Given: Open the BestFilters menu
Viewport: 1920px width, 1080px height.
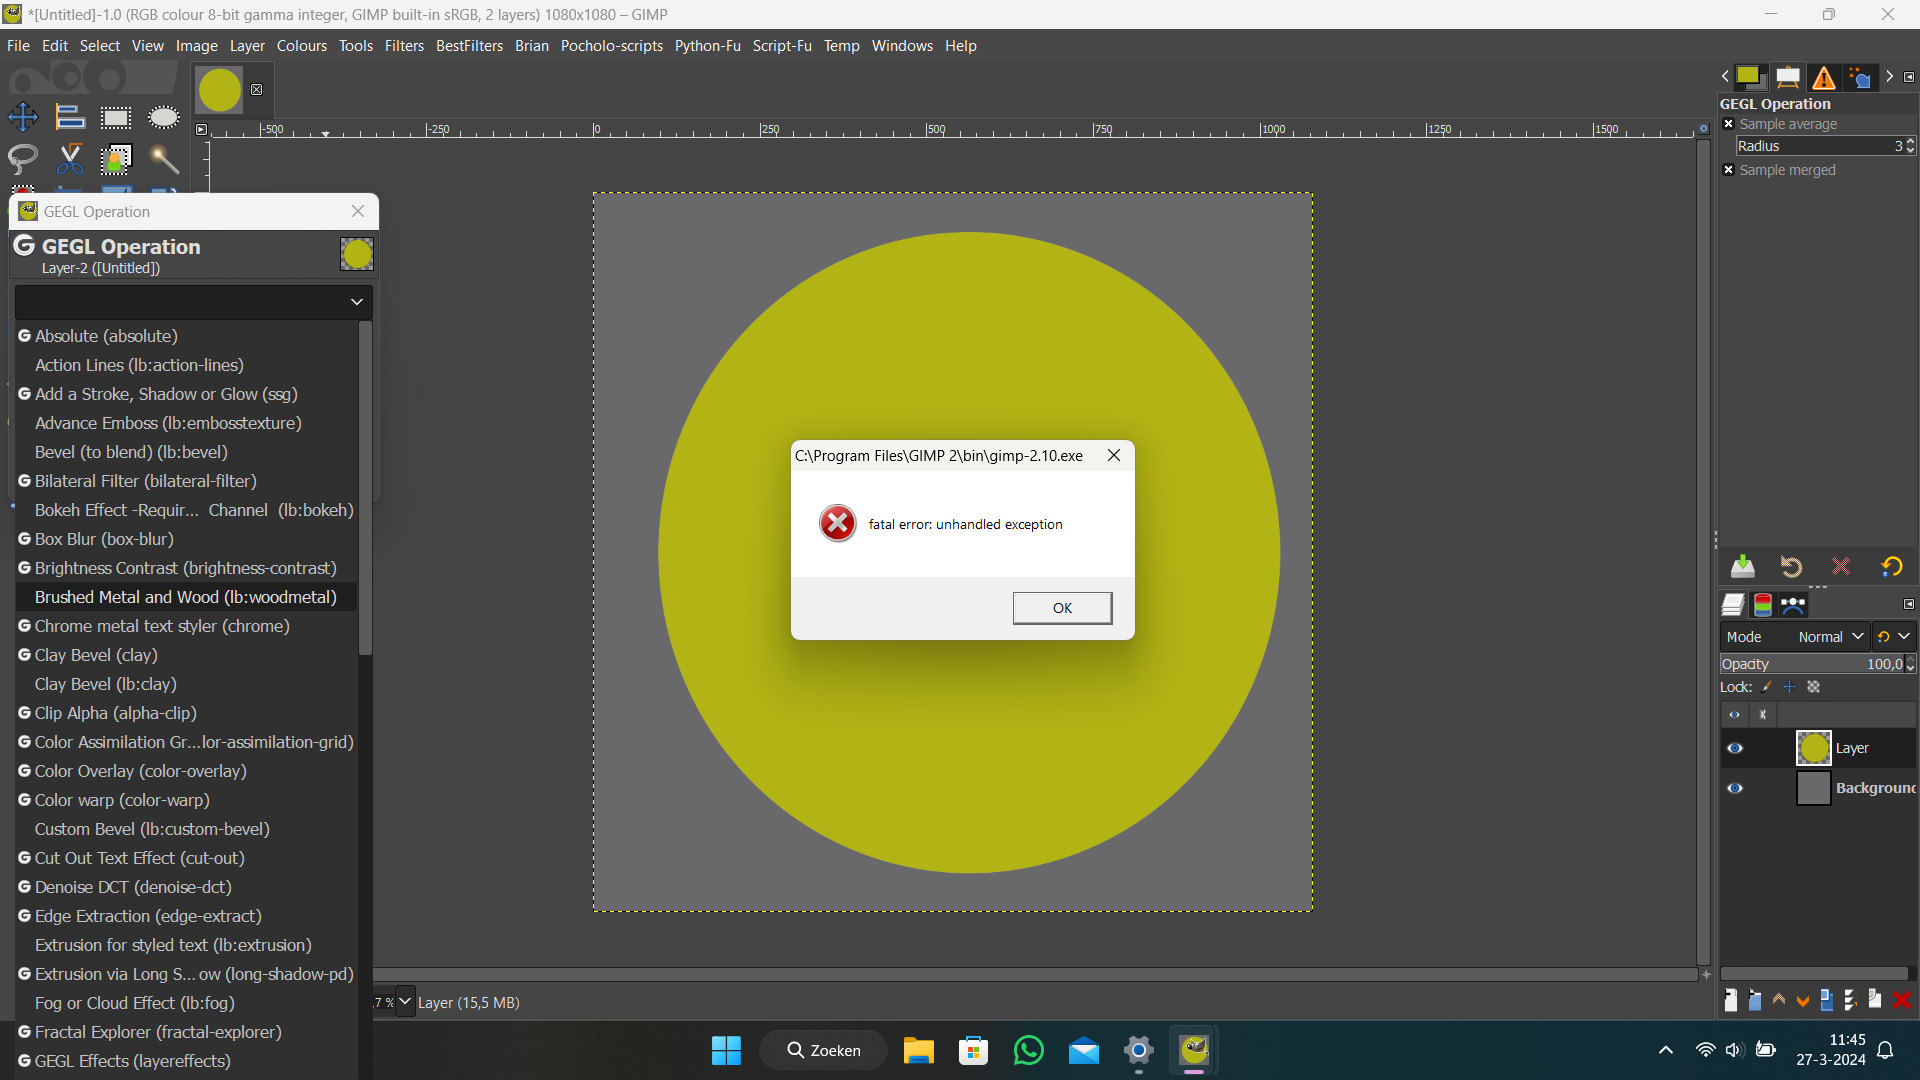Looking at the screenshot, I should 469,46.
